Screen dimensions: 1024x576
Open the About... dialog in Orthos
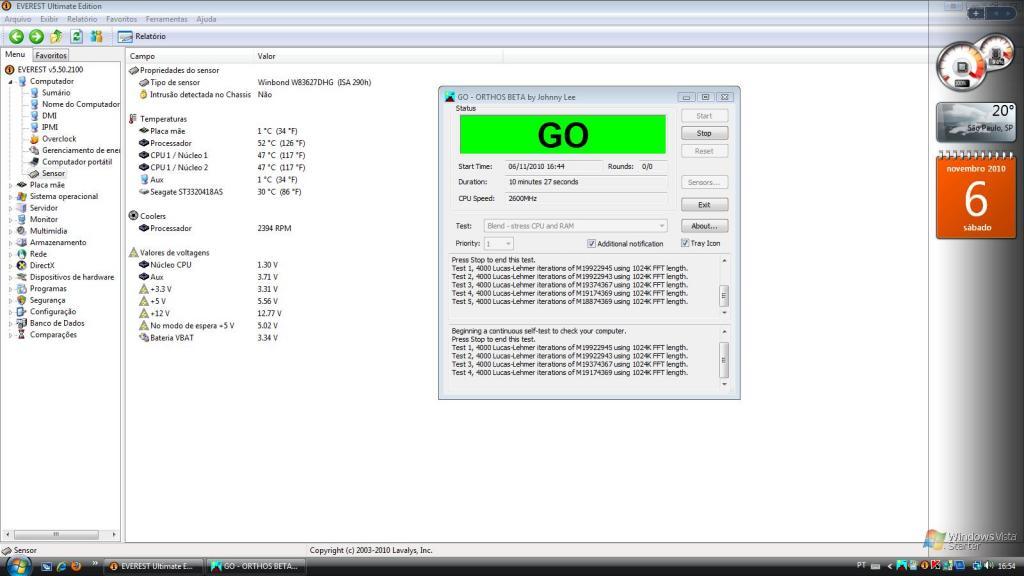click(x=704, y=226)
